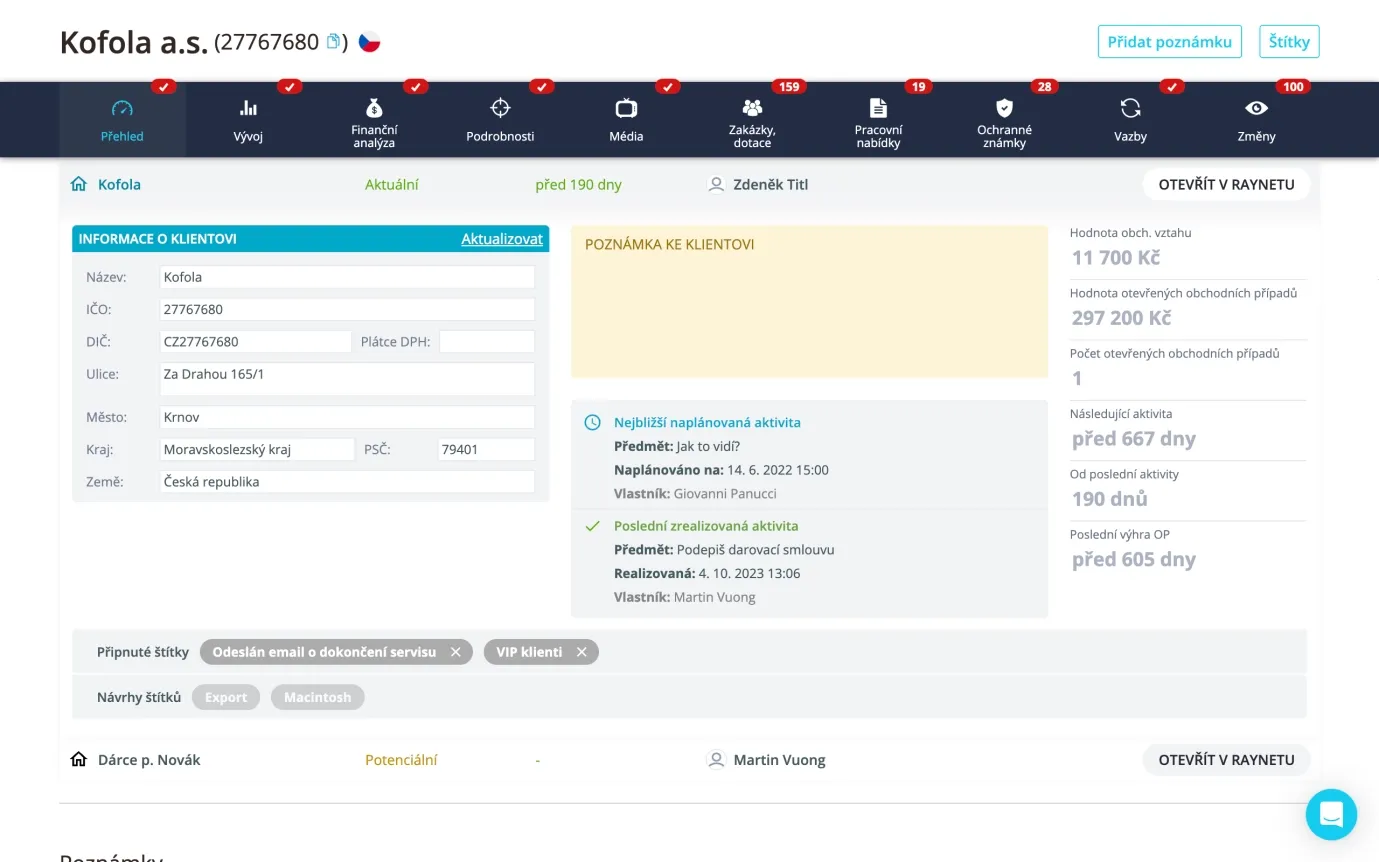Screen dimensions: 1379x862
Task: Expand the Dárce p. Novák client row
Action: pos(149,760)
